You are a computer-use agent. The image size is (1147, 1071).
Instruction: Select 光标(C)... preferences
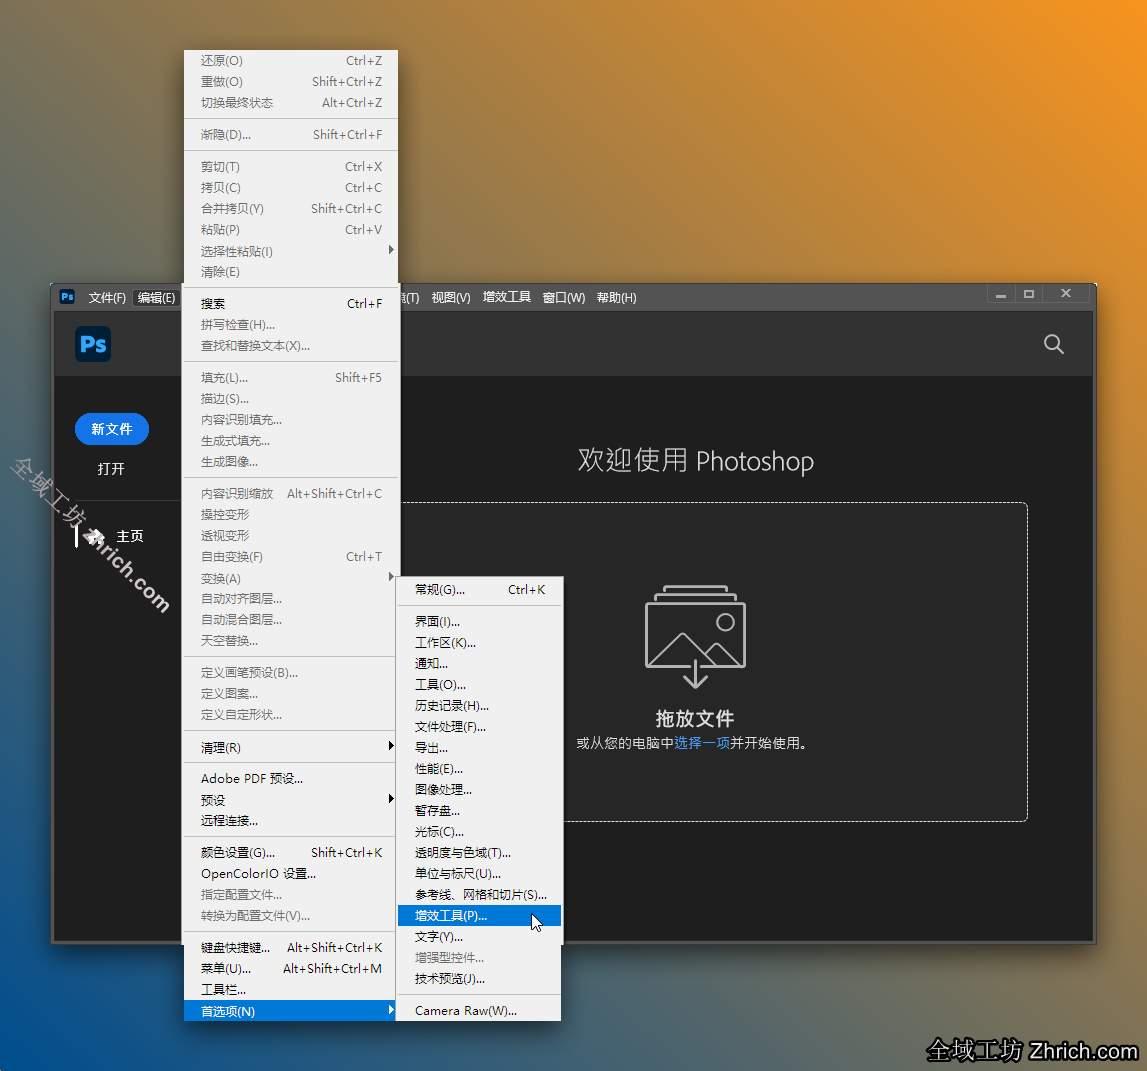point(479,832)
